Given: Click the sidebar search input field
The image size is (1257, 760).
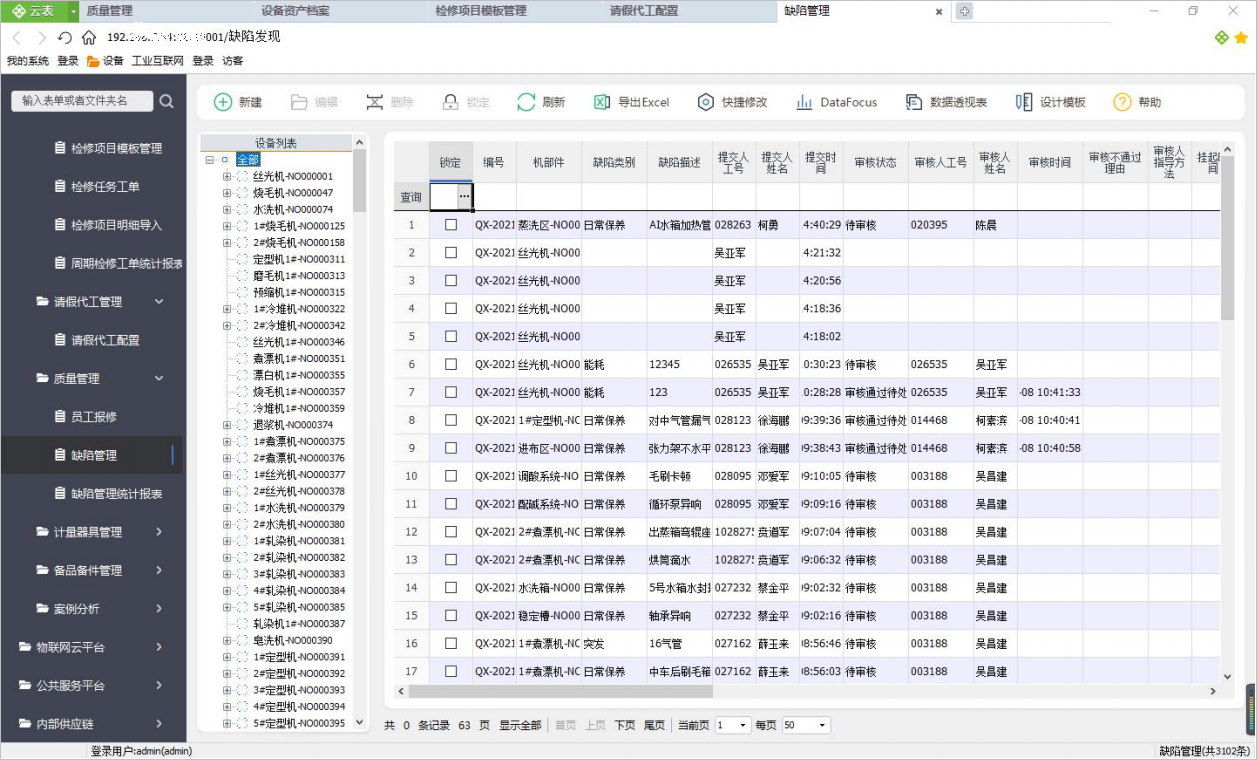Looking at the screenshot, I should (82, 101).
